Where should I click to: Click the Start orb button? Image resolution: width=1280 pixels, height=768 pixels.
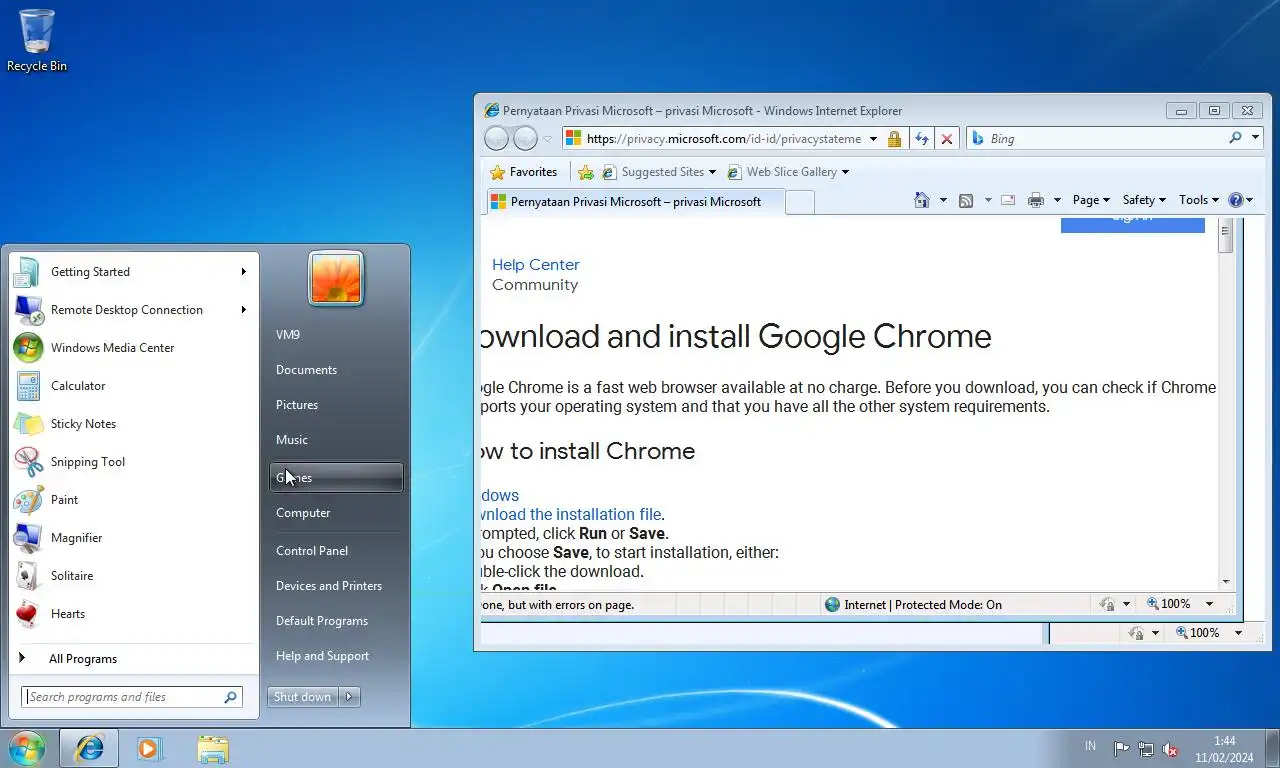(26, 748)
